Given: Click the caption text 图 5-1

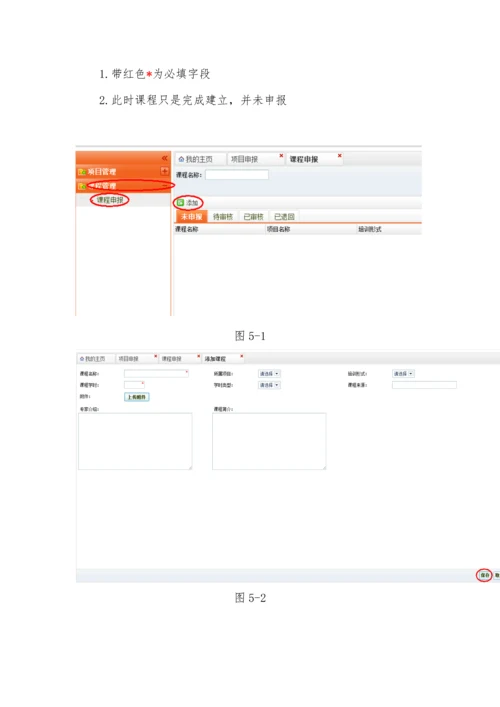Looking at the screenshot, I should pos(250,336).
